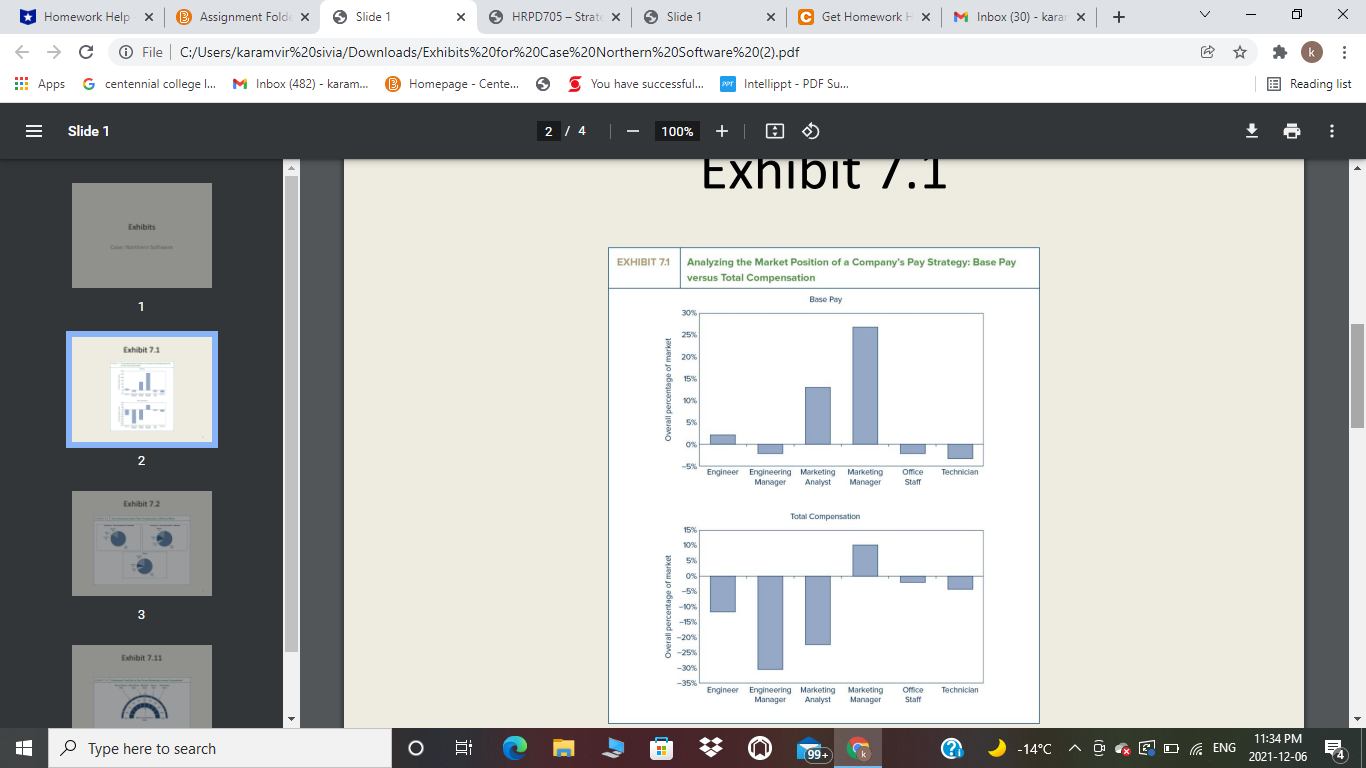Open the tab search dropdown arrow

pyautogui.click(x=1203, y=16)
